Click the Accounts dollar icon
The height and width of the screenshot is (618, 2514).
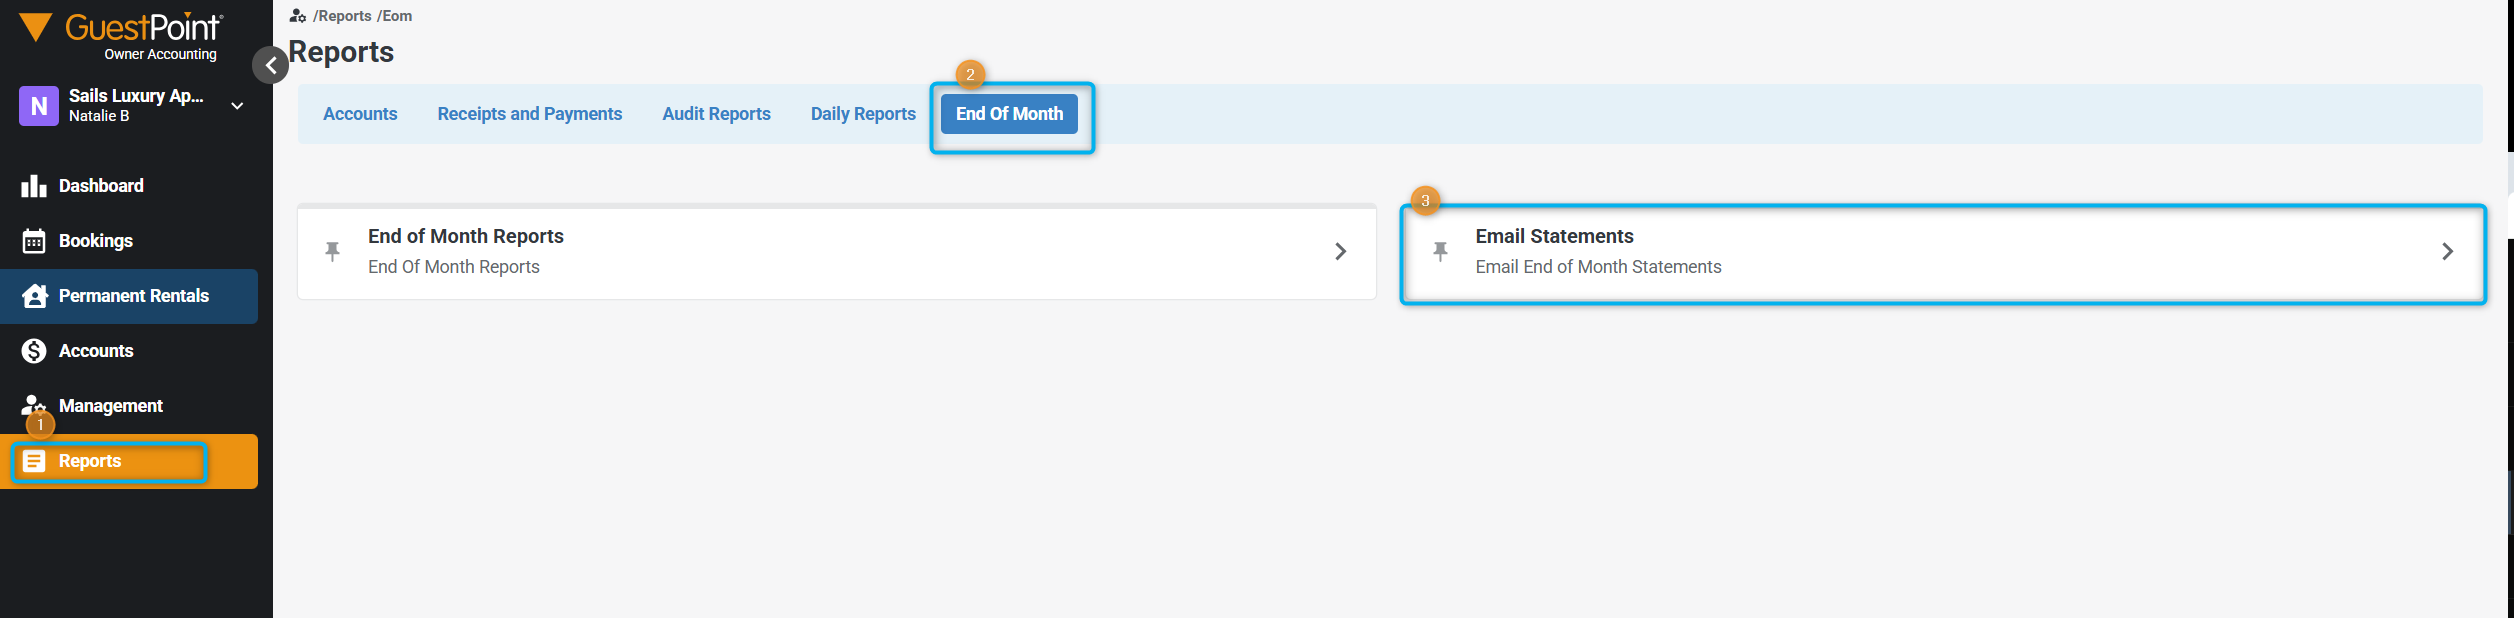[x=34, y=351]
